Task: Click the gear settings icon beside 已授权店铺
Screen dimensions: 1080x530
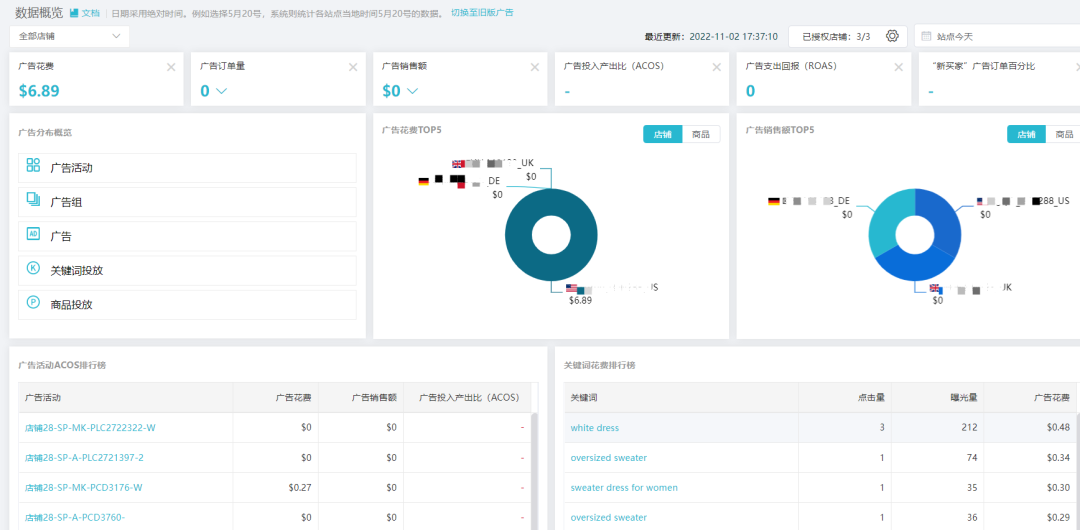Action: (892, 36)
